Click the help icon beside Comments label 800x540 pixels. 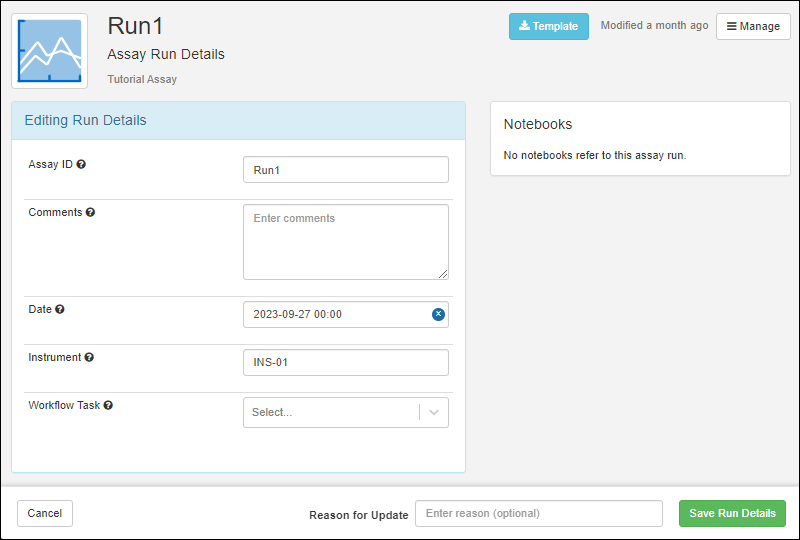[x=90, y=213]
